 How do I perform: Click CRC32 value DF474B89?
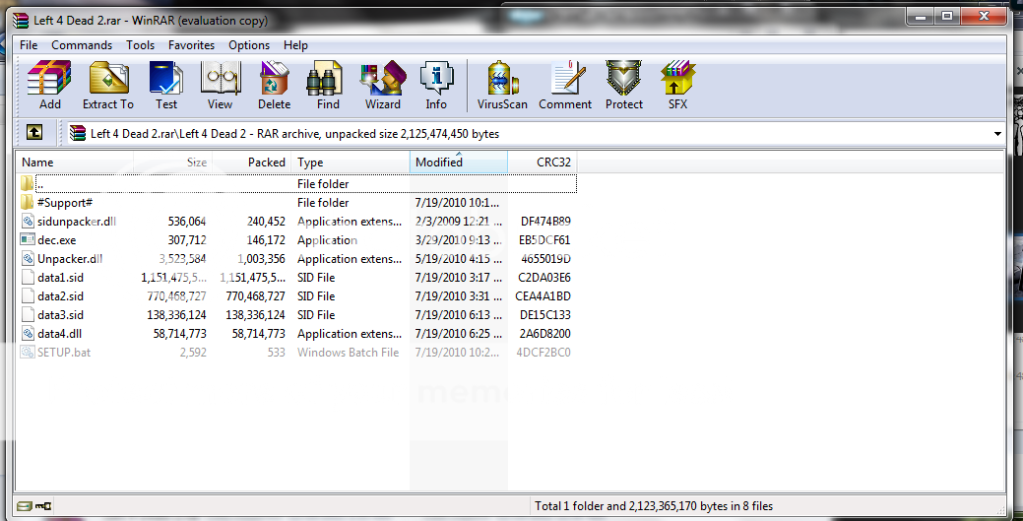545,221
